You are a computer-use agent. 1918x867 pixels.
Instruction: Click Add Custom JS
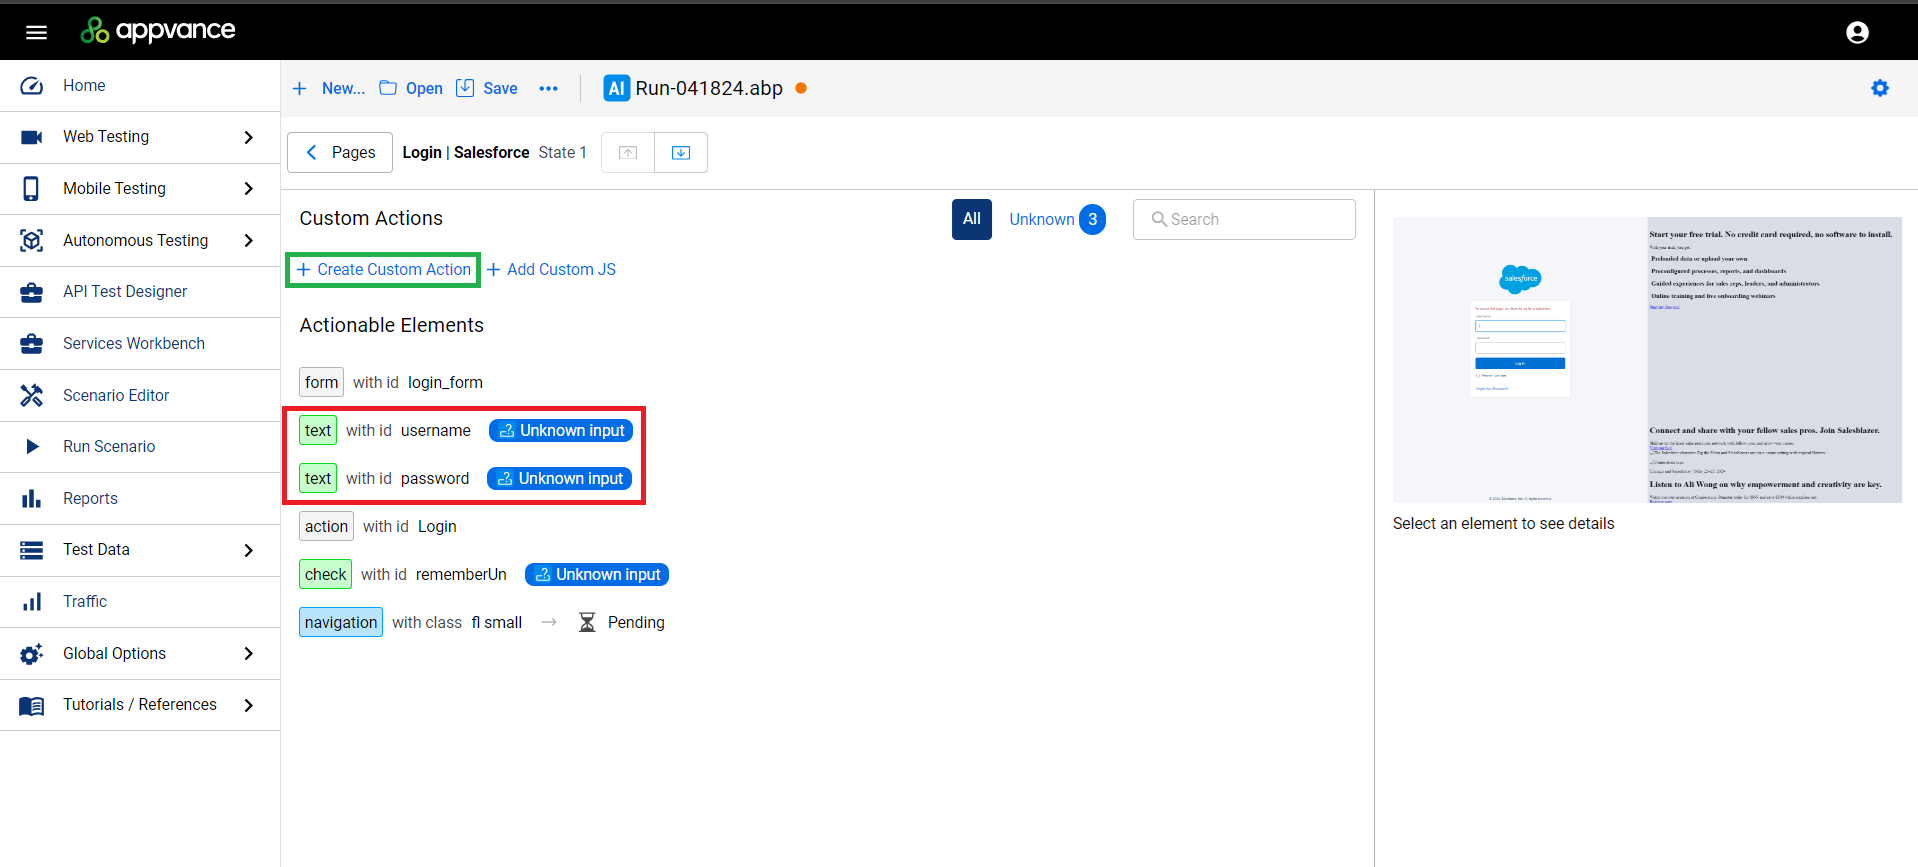[x=551, y=270]
